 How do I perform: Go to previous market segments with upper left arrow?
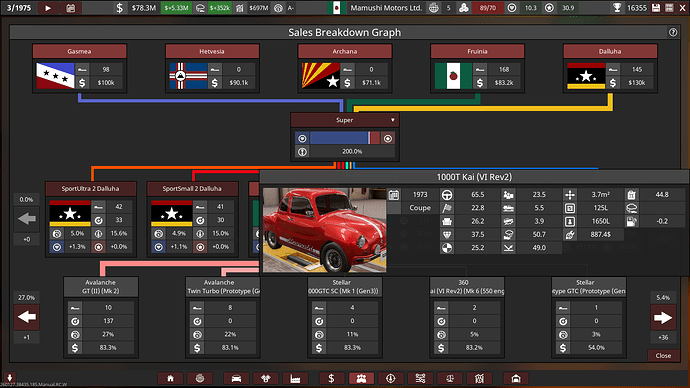click(x=27, y=219)
